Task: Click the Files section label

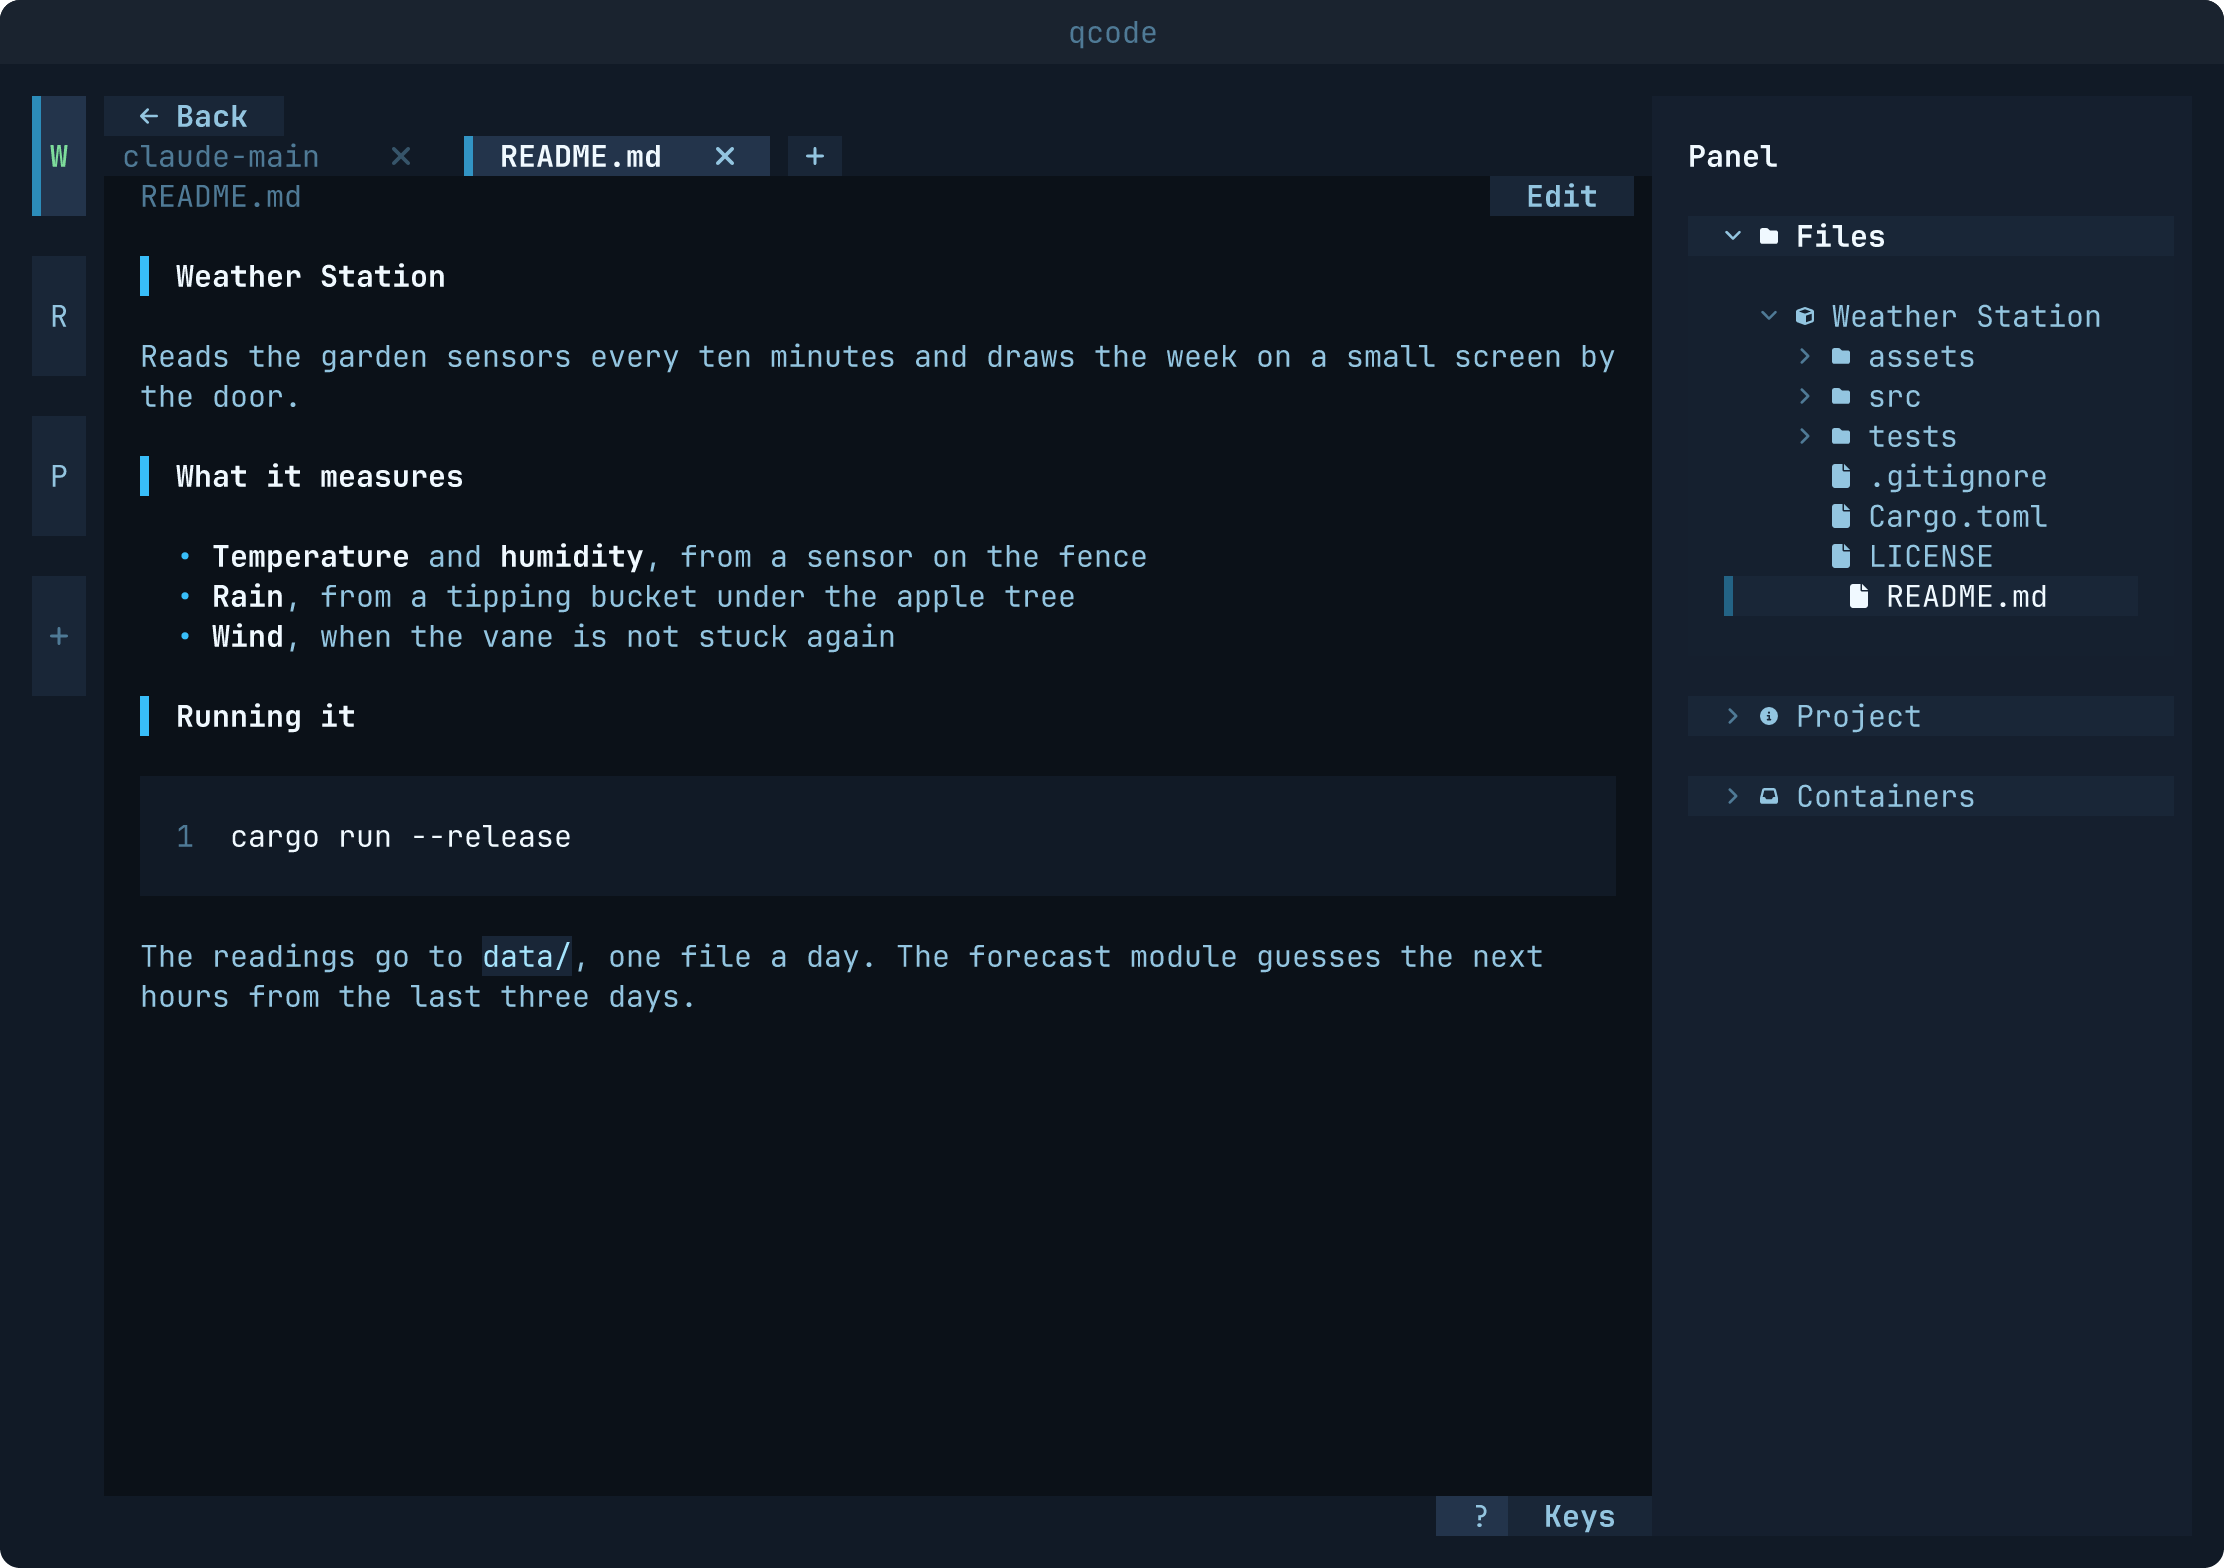Action: click(x=1841, y=236)
